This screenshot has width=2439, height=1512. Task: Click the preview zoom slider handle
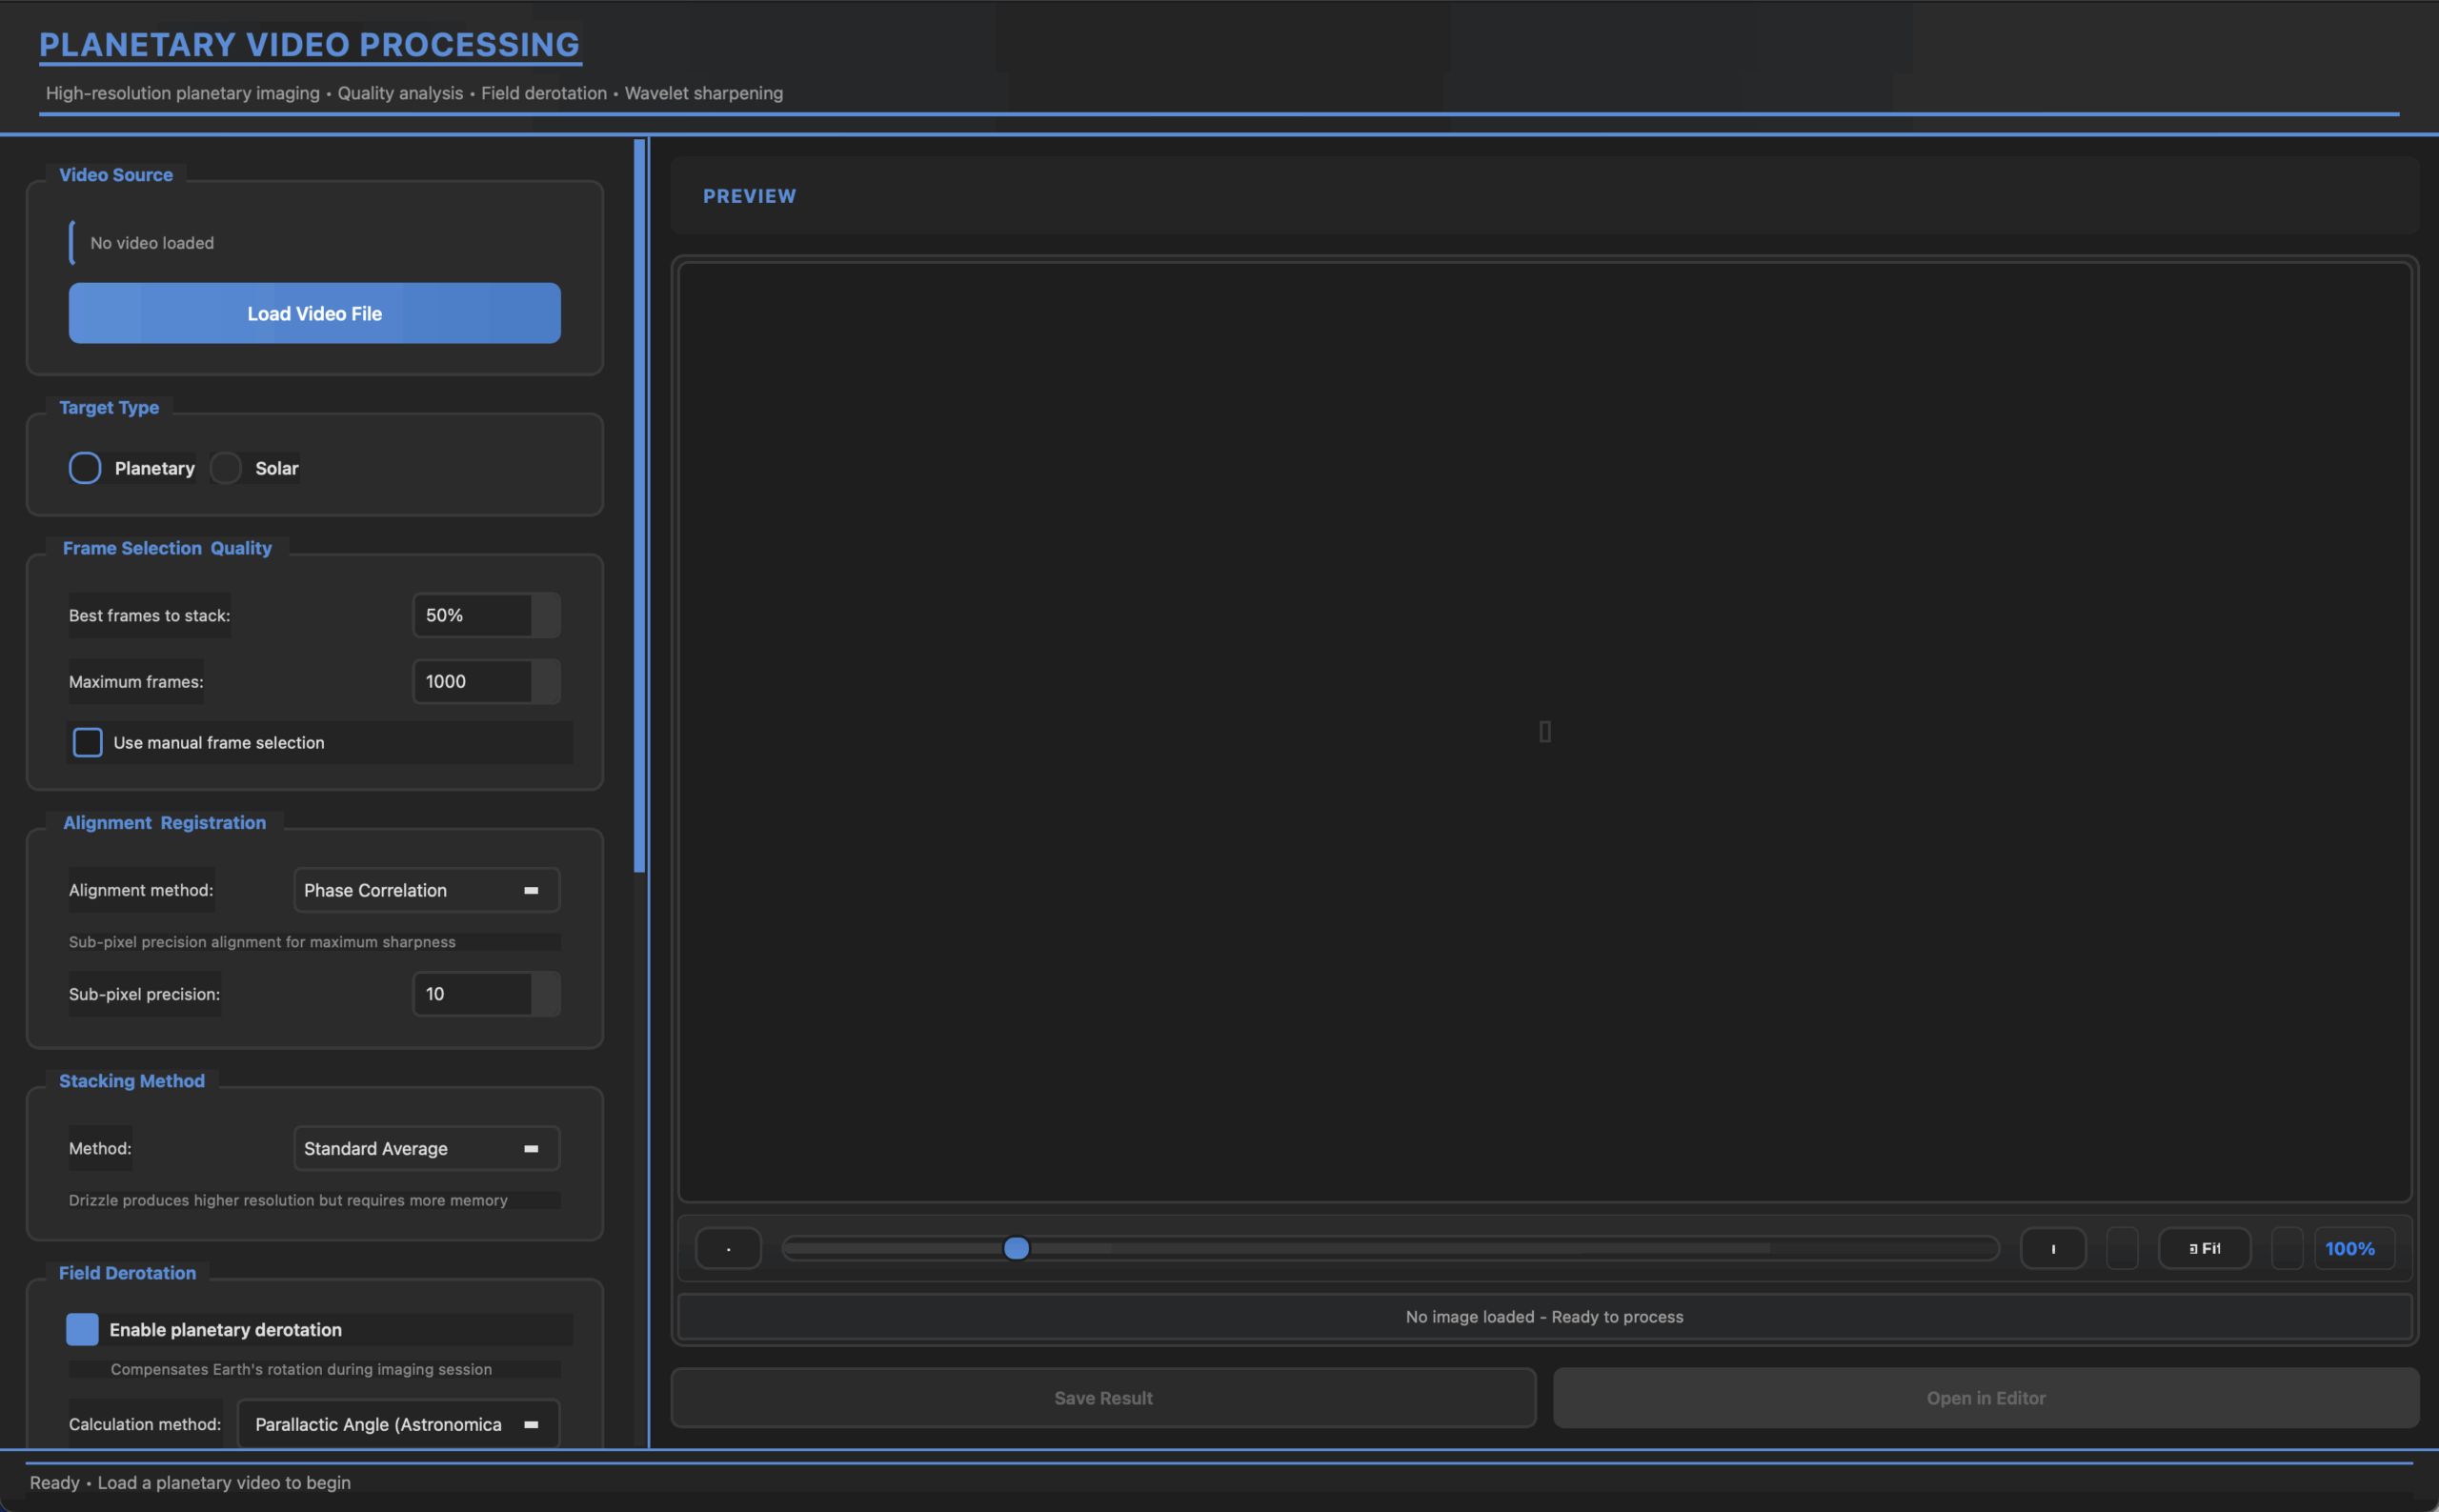point(1017,1247)
